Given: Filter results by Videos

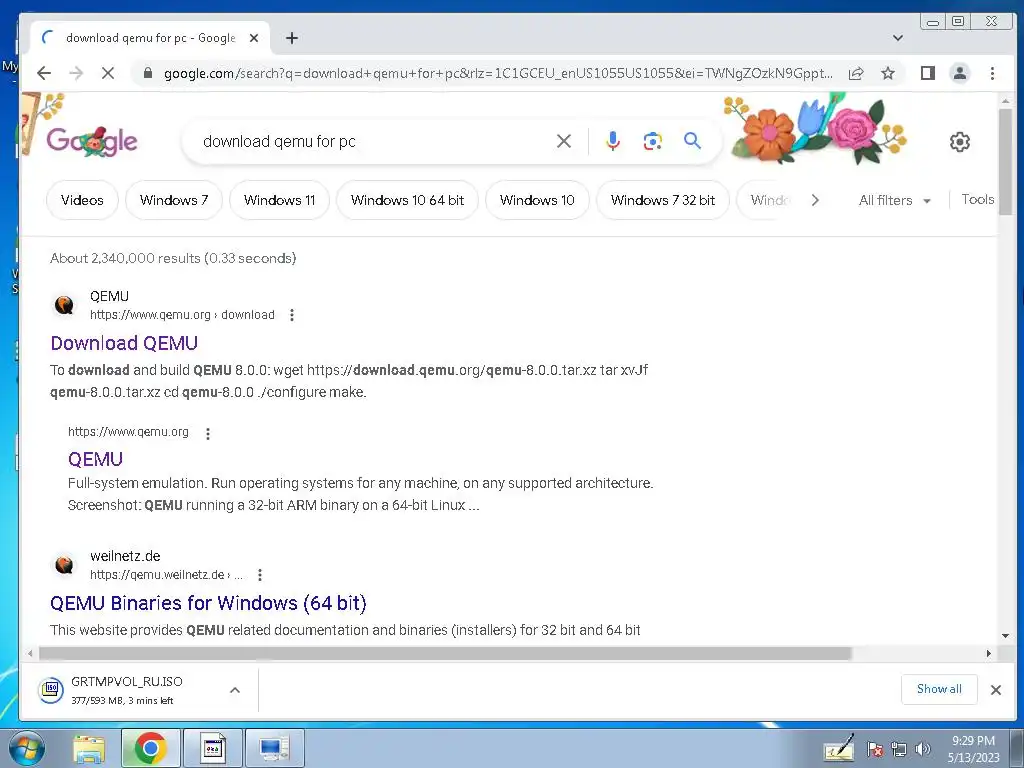Looking at the screenshot, I should point(82,200).
